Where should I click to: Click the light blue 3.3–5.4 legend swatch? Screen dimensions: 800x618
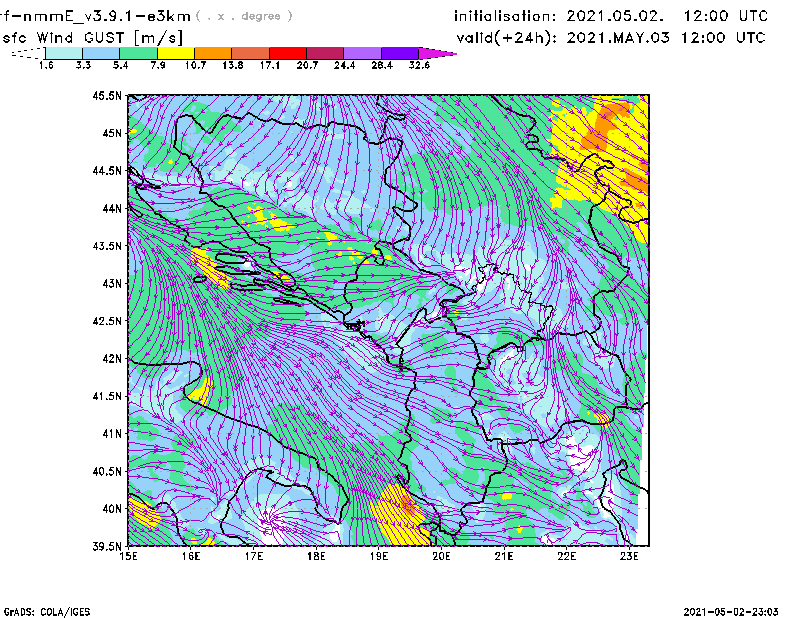pyautogui.click(x=101, y=53)
